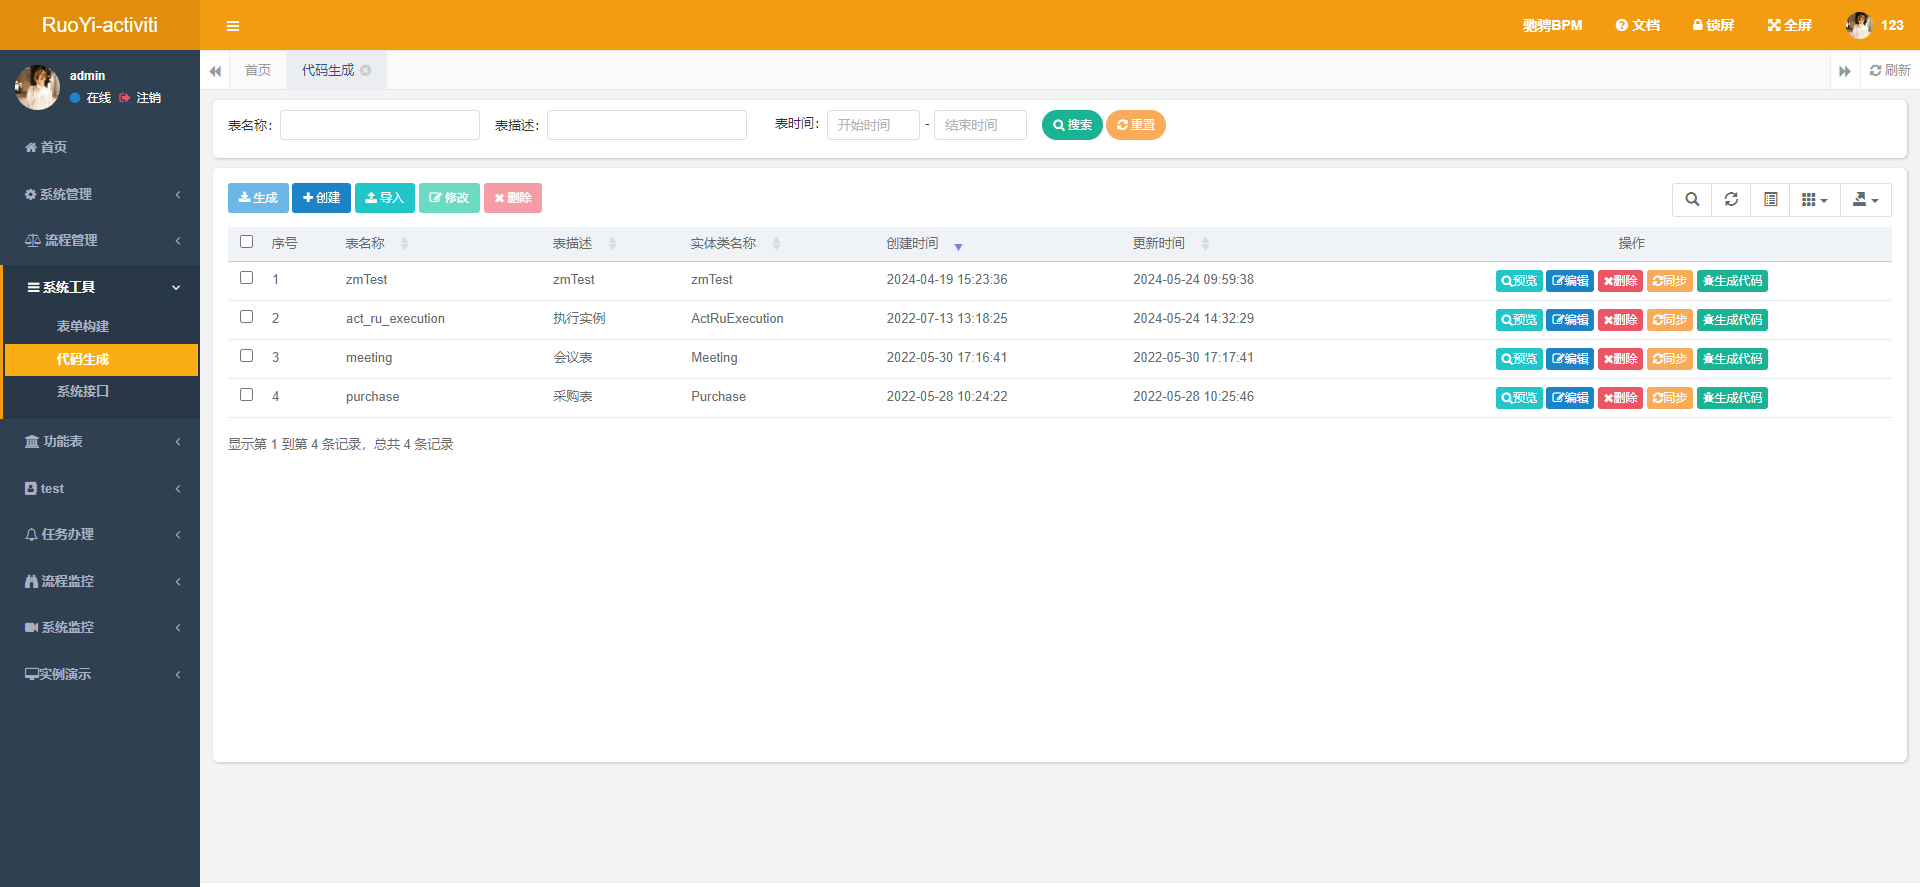Open the 开始时间 date field
1920x887 pixels.
click(x=873, y=125)
